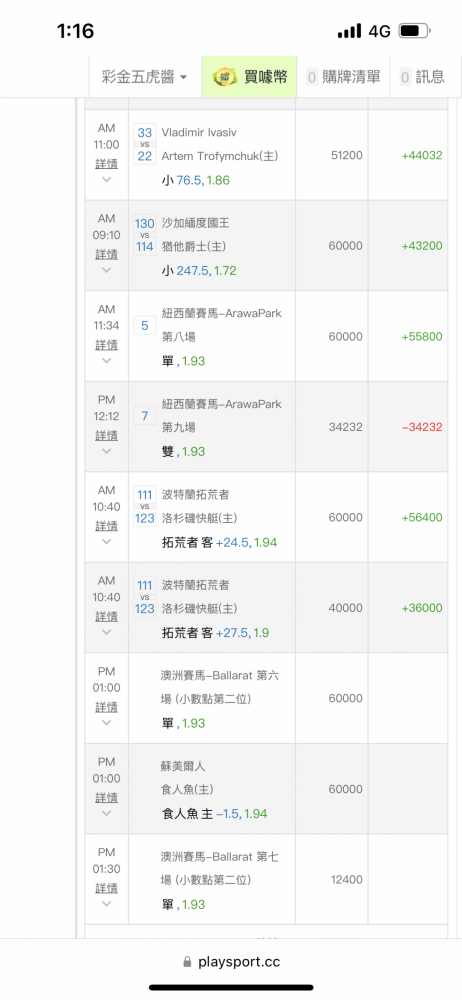Click result number 7 for ArawaPark 第九場
Image resolution: width=462 pixels, height=1000 pixels.
click(x=145, y=416)
